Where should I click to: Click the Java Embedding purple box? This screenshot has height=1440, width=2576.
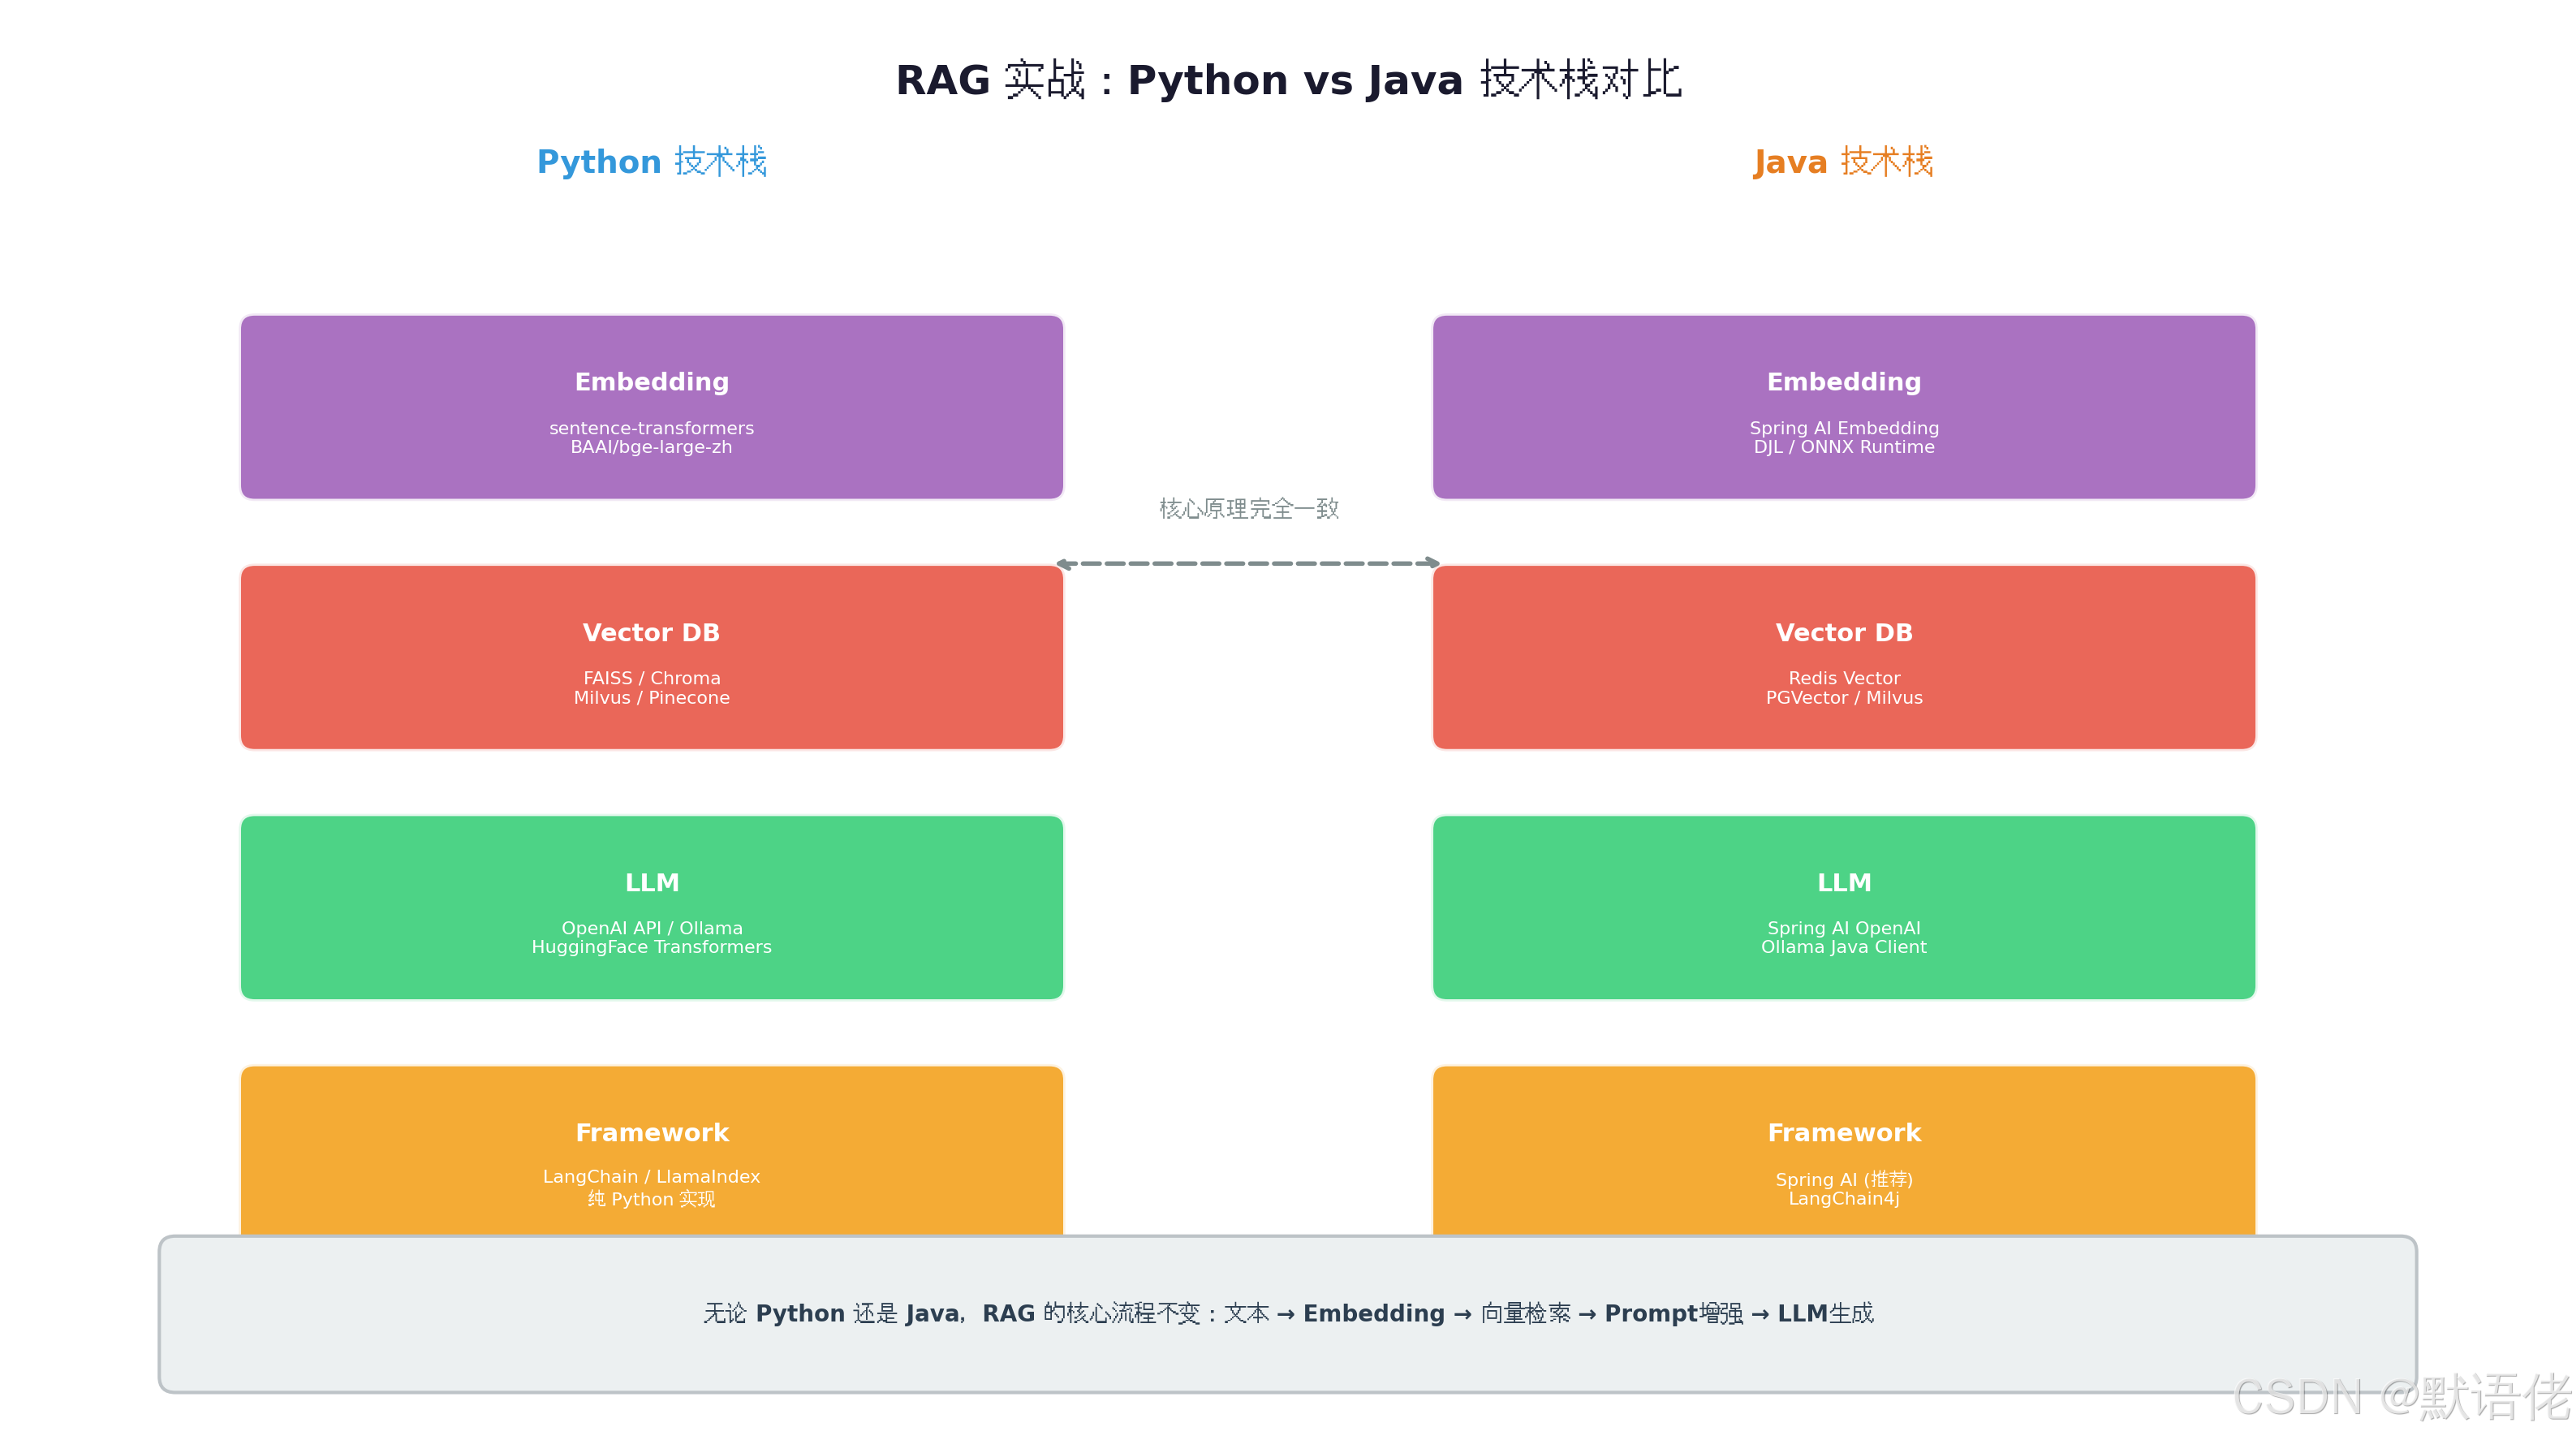coord(1843,407)
